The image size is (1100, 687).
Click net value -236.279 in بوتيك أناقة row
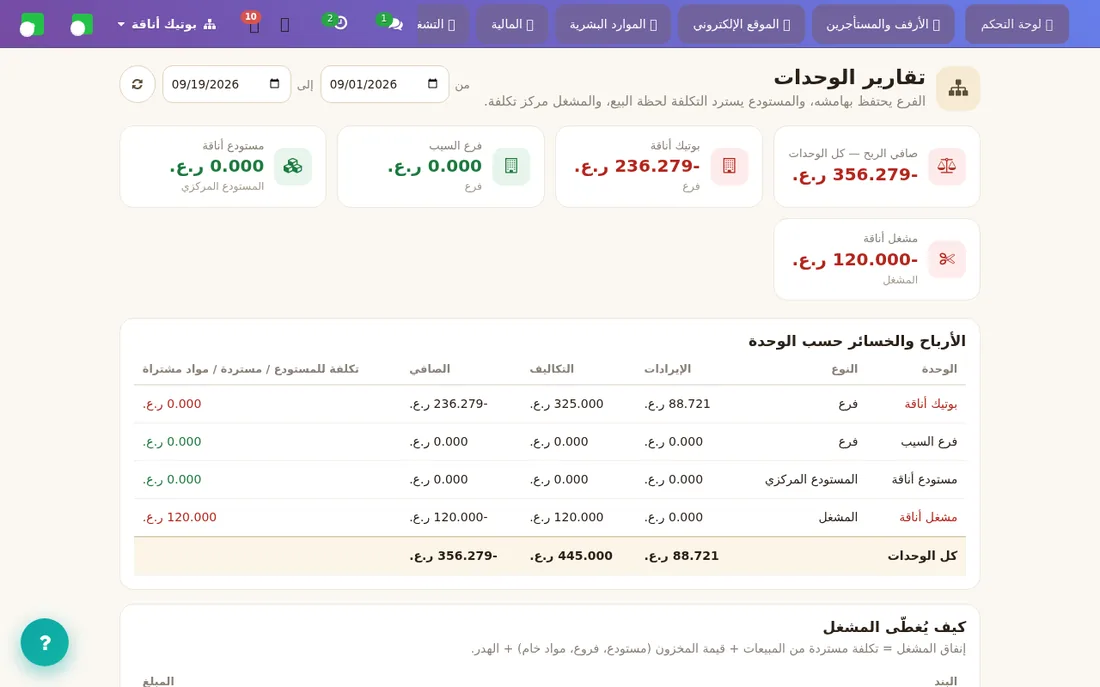coord(448,404)
